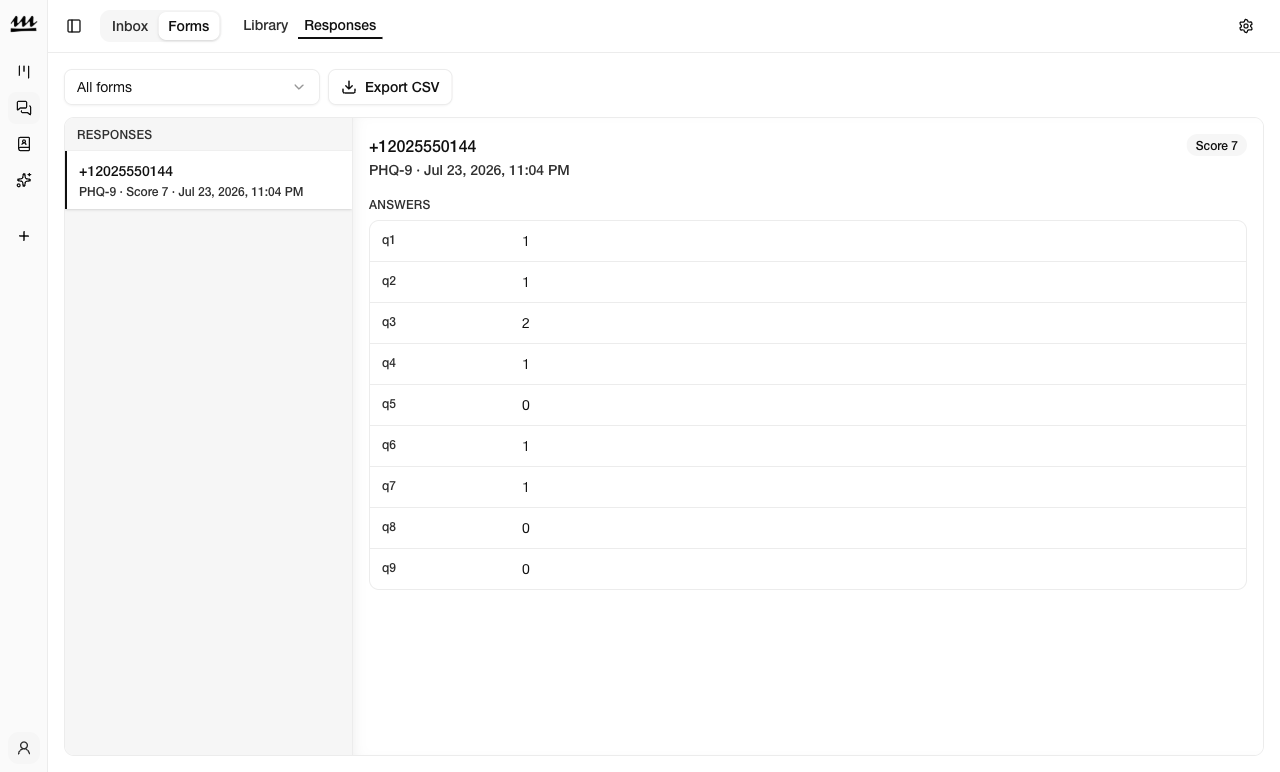Click the q9 answer row label
The width and height of the screenshot is (1280, 772).
point(389,568)
